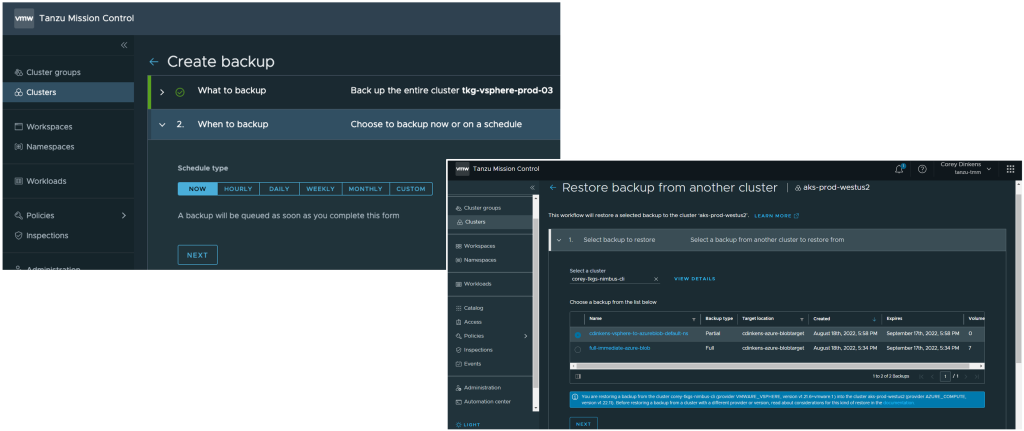Open Administration in Restore backup window sidebar
This screenshot has height=431, width=1024.
[x=478, y=388]
